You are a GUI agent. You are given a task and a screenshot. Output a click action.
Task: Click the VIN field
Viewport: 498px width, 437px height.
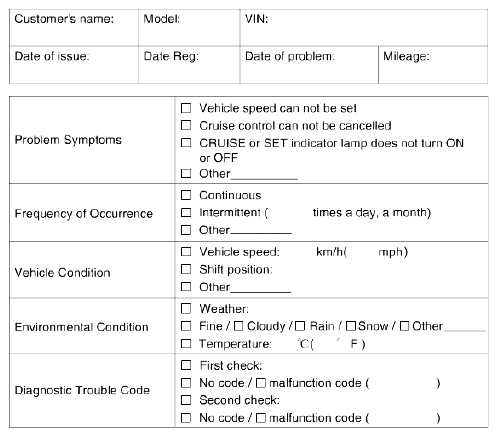pos(364,28)
